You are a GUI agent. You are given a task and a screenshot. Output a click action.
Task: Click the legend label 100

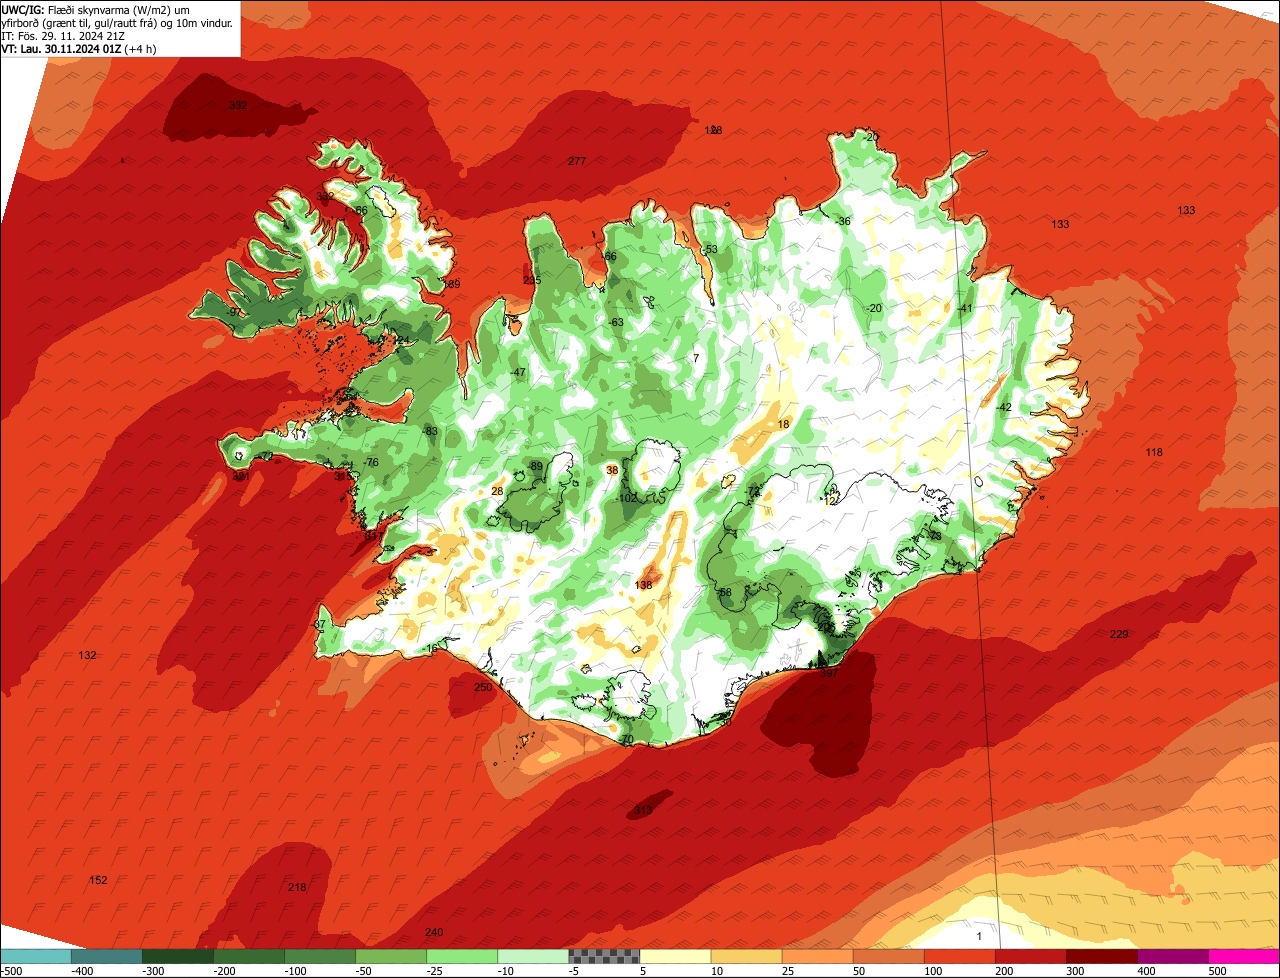pos(933,970)
